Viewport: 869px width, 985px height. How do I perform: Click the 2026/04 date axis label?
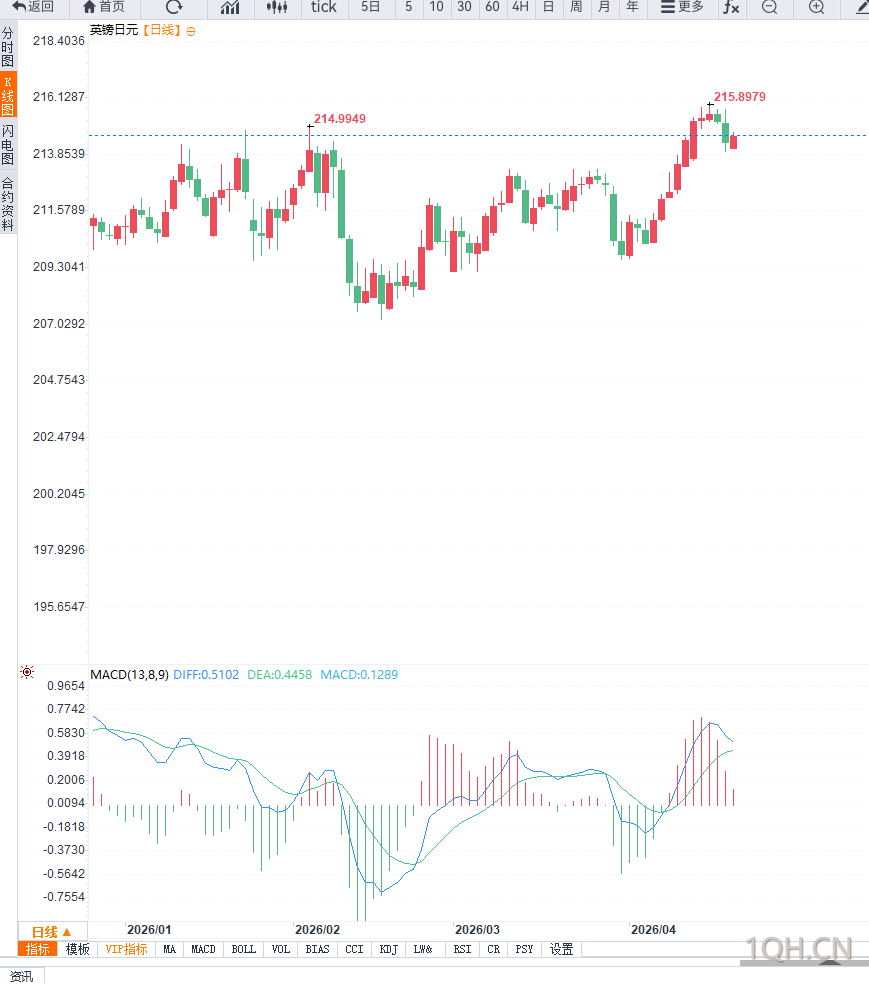coord(653,930)
